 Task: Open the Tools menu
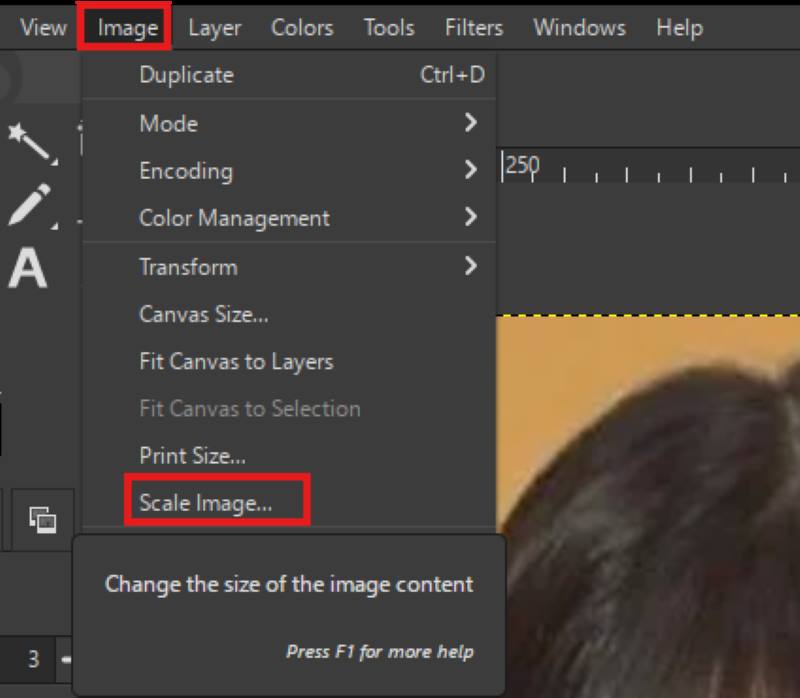(x=389, y=28)
